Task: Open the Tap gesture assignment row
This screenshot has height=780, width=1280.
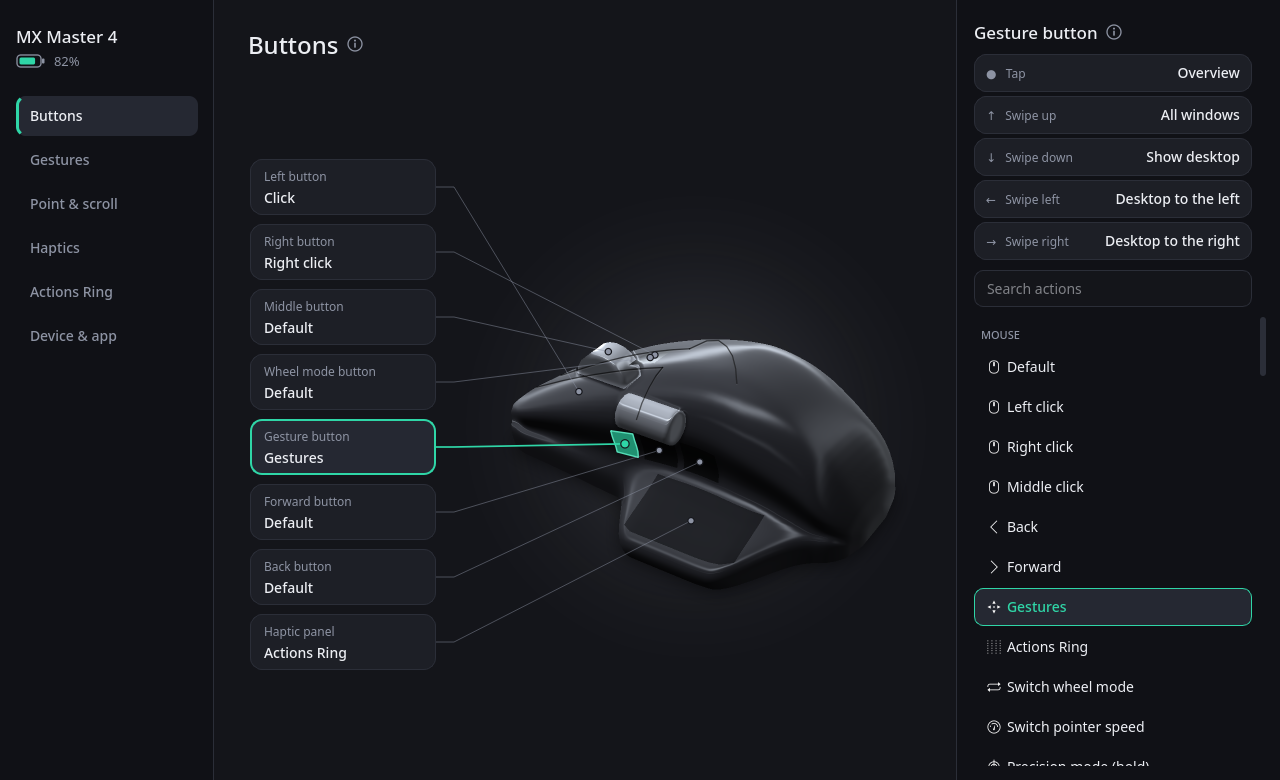Action: pos(1113,73)
